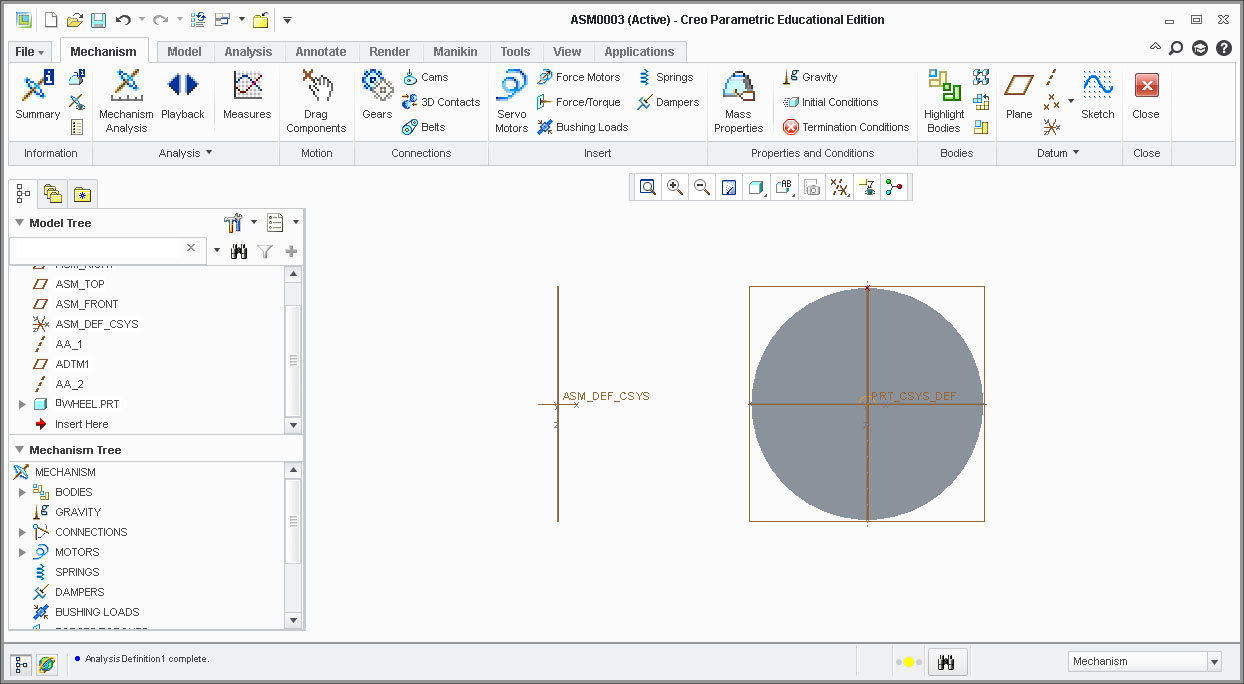Toggle the Gravity setting
The width and height of the screenshot is (1244, 684).
[810, 77]
